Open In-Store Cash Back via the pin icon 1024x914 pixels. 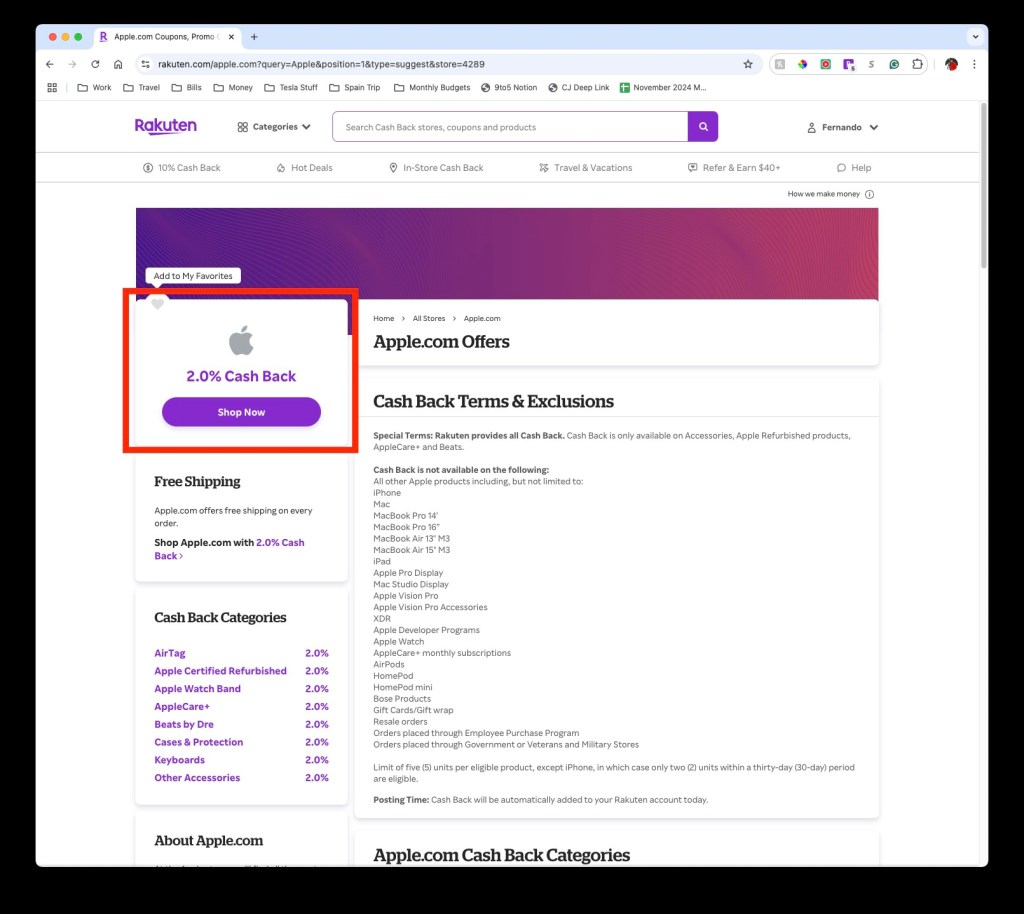click(x=393, y=168)
